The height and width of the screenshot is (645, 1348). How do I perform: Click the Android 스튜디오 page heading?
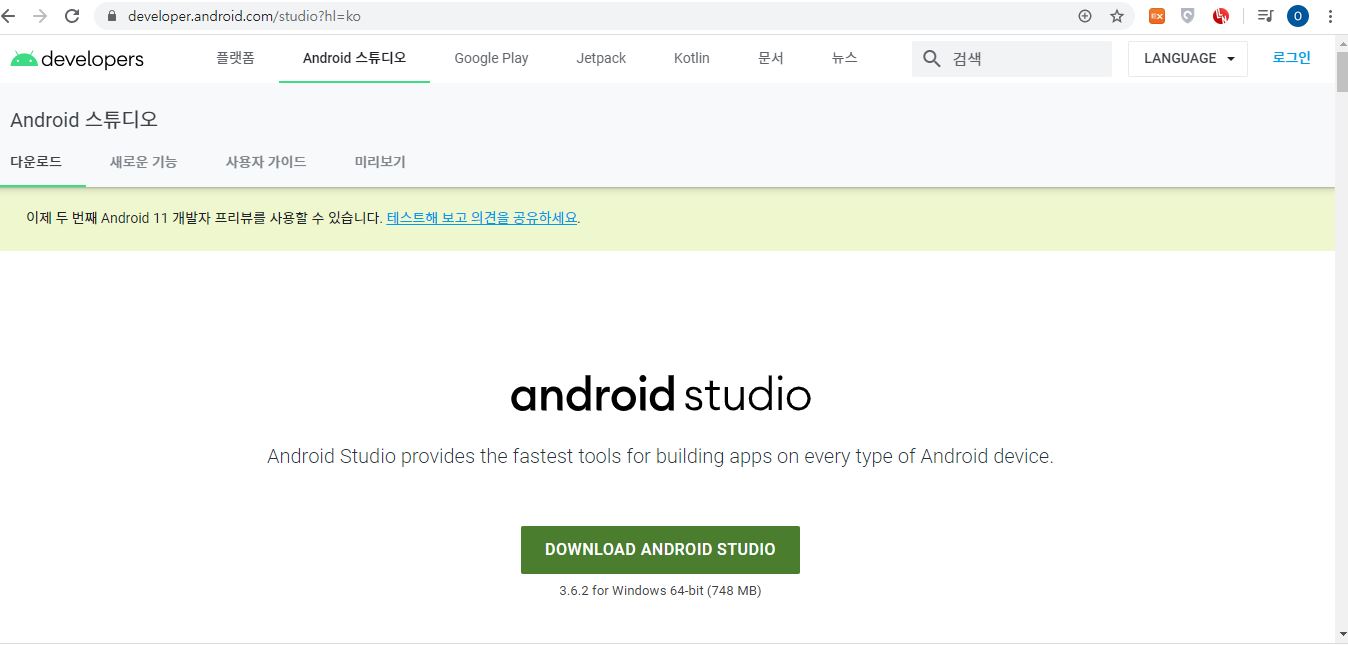84,120
